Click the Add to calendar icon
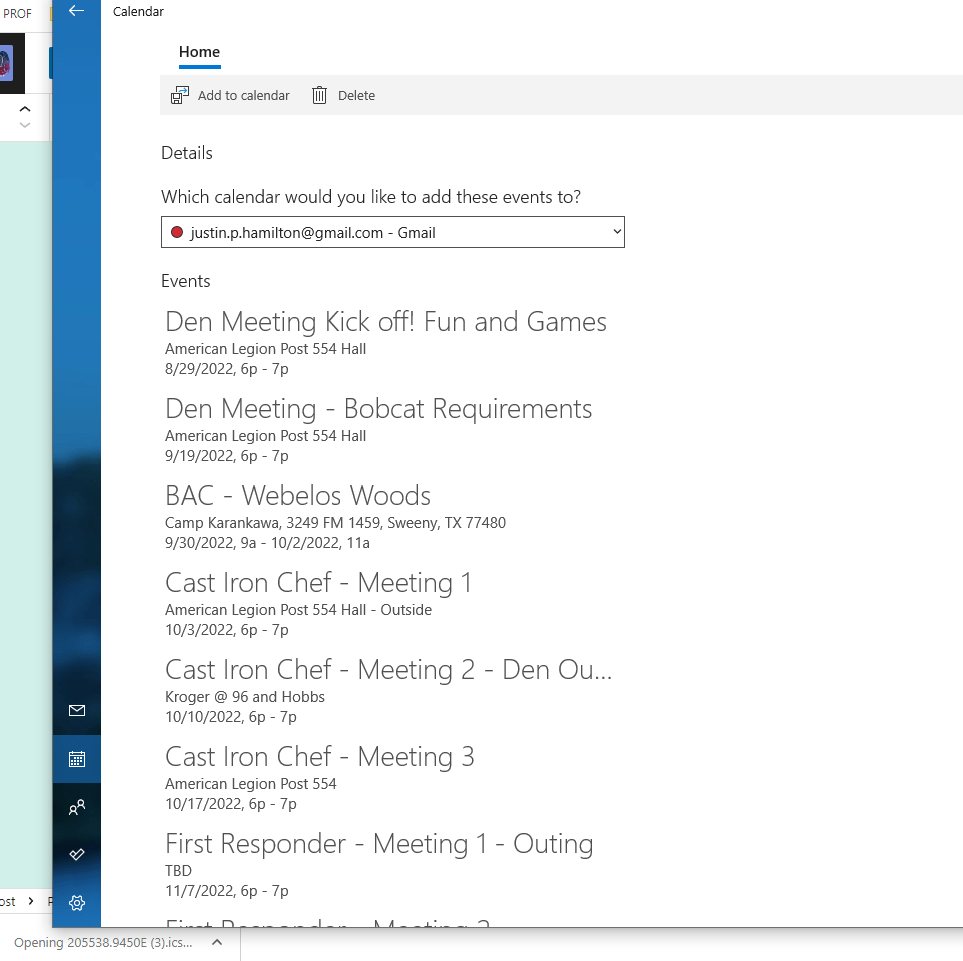This screenshot has height=961, width=963. pos(180,96)
